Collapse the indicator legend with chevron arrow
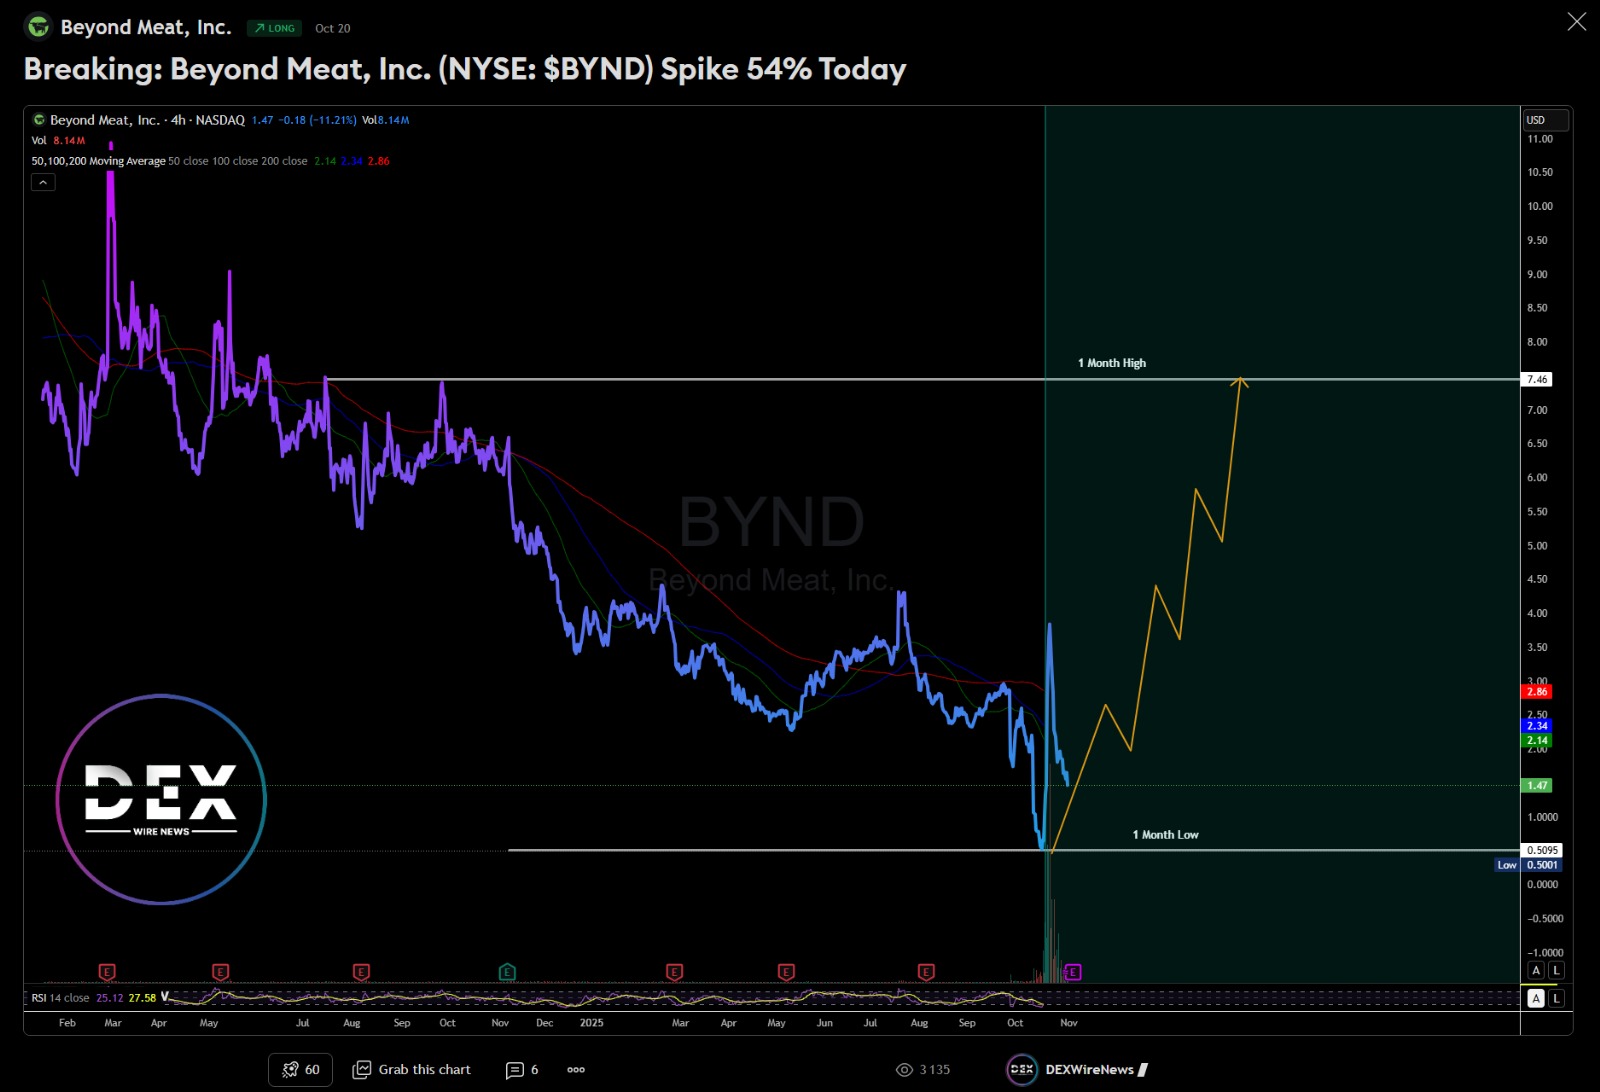The height and width of the screenshot is (1092, 1600). [x=43, y=182]
